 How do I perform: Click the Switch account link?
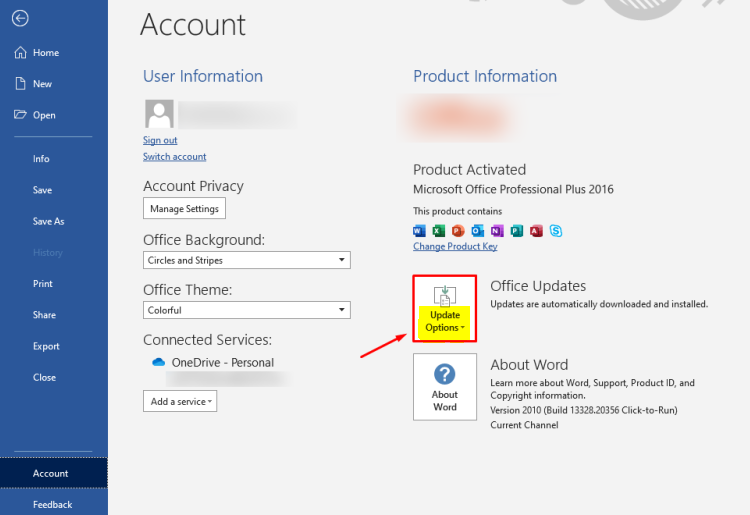tap(175, 156)
